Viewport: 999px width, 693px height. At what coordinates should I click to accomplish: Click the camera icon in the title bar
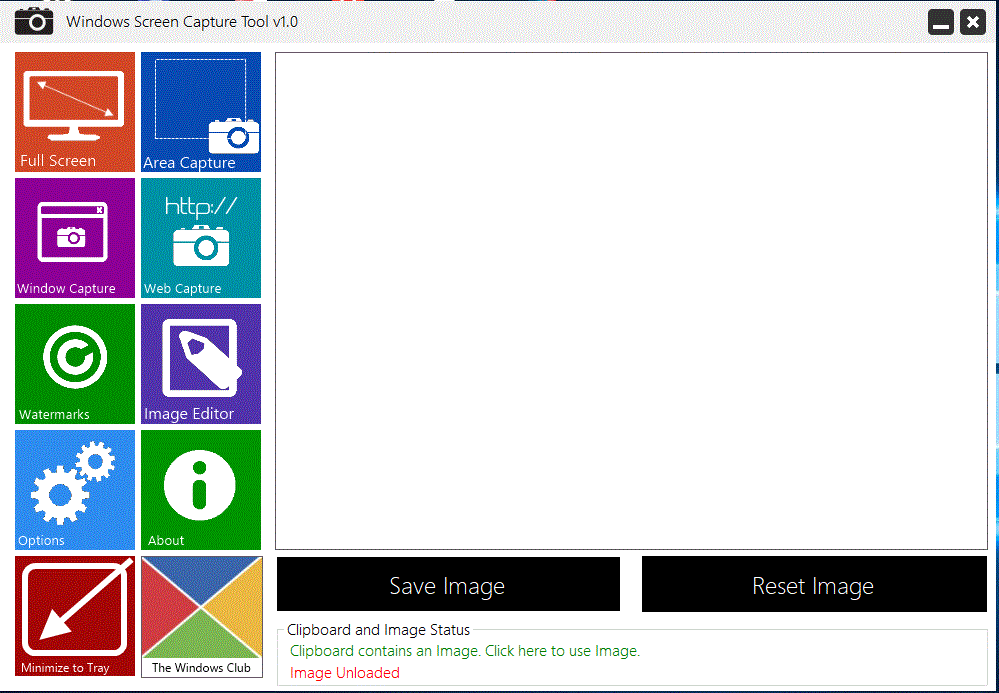pyautogui.click(x=33, y=21)
